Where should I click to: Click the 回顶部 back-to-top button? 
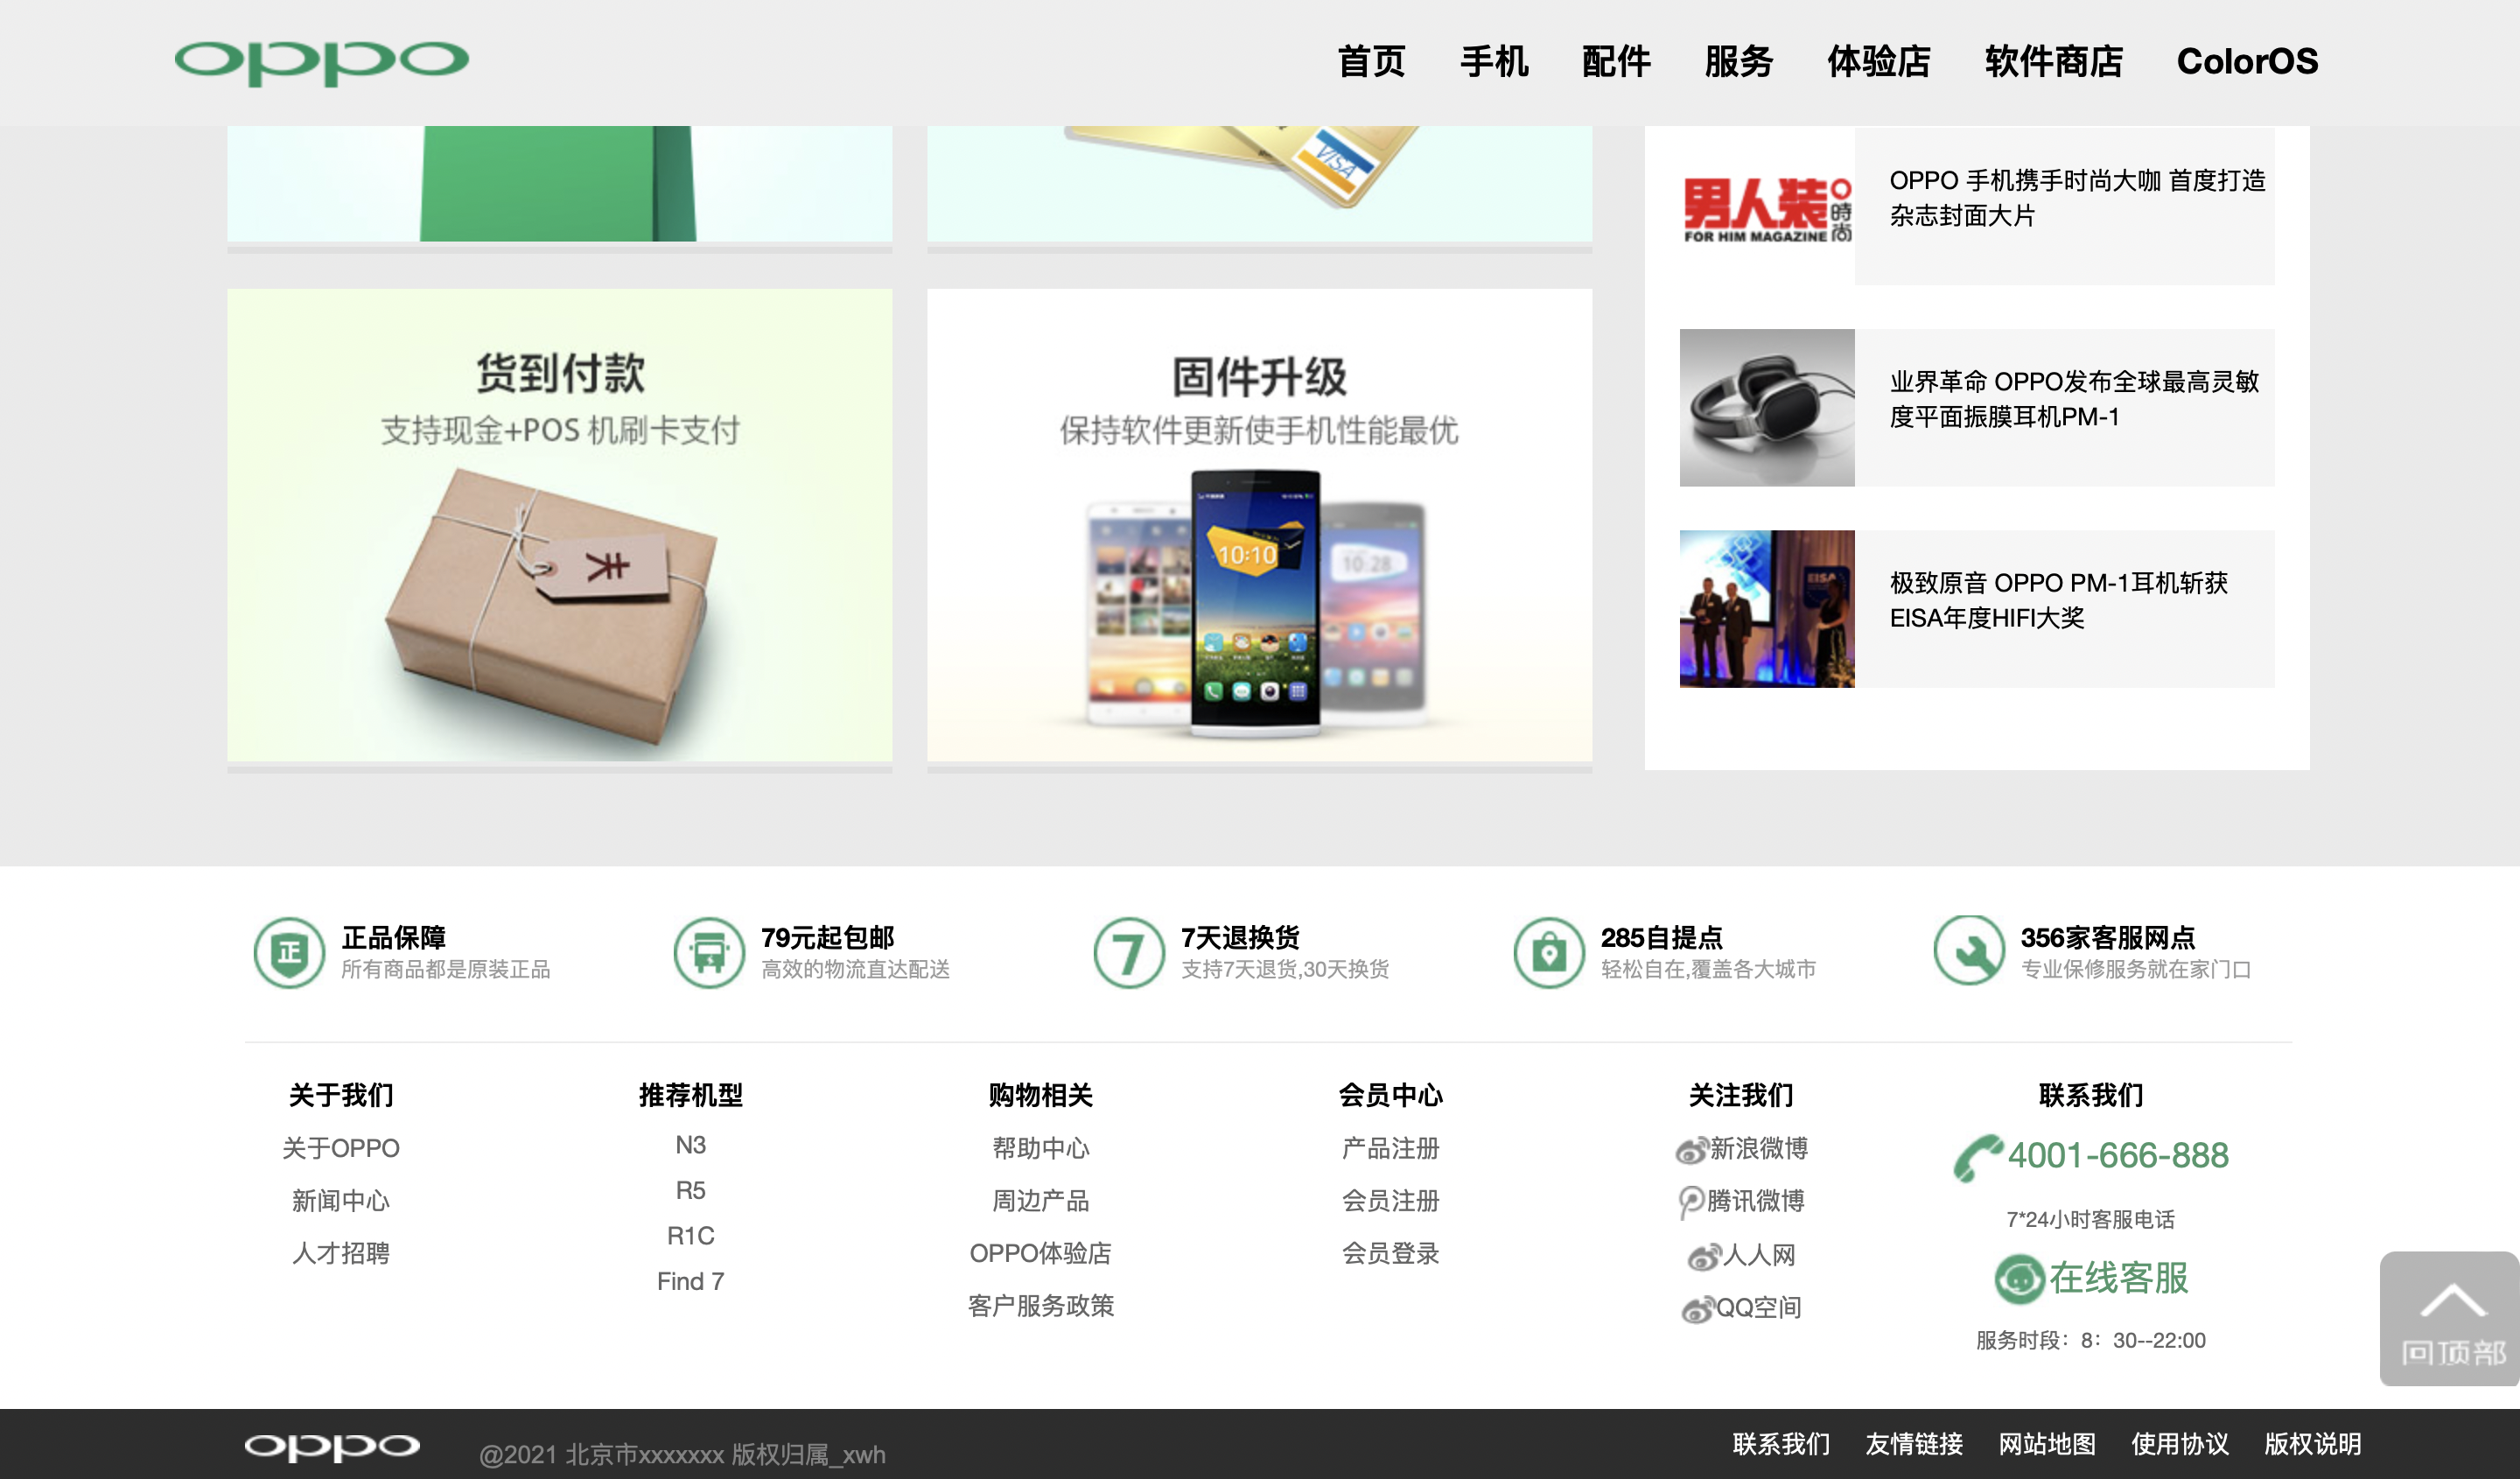pyautogui.click(x=2448, y=1318)
